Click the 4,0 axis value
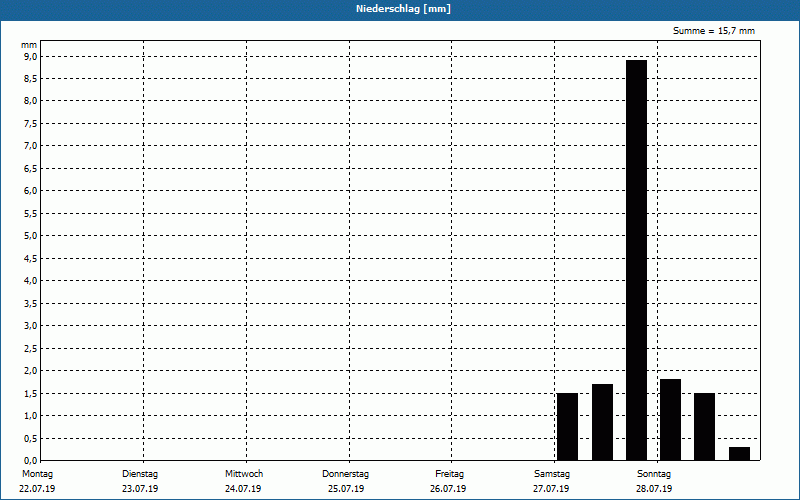The image size is (800, 500). [x=31, y=281]
